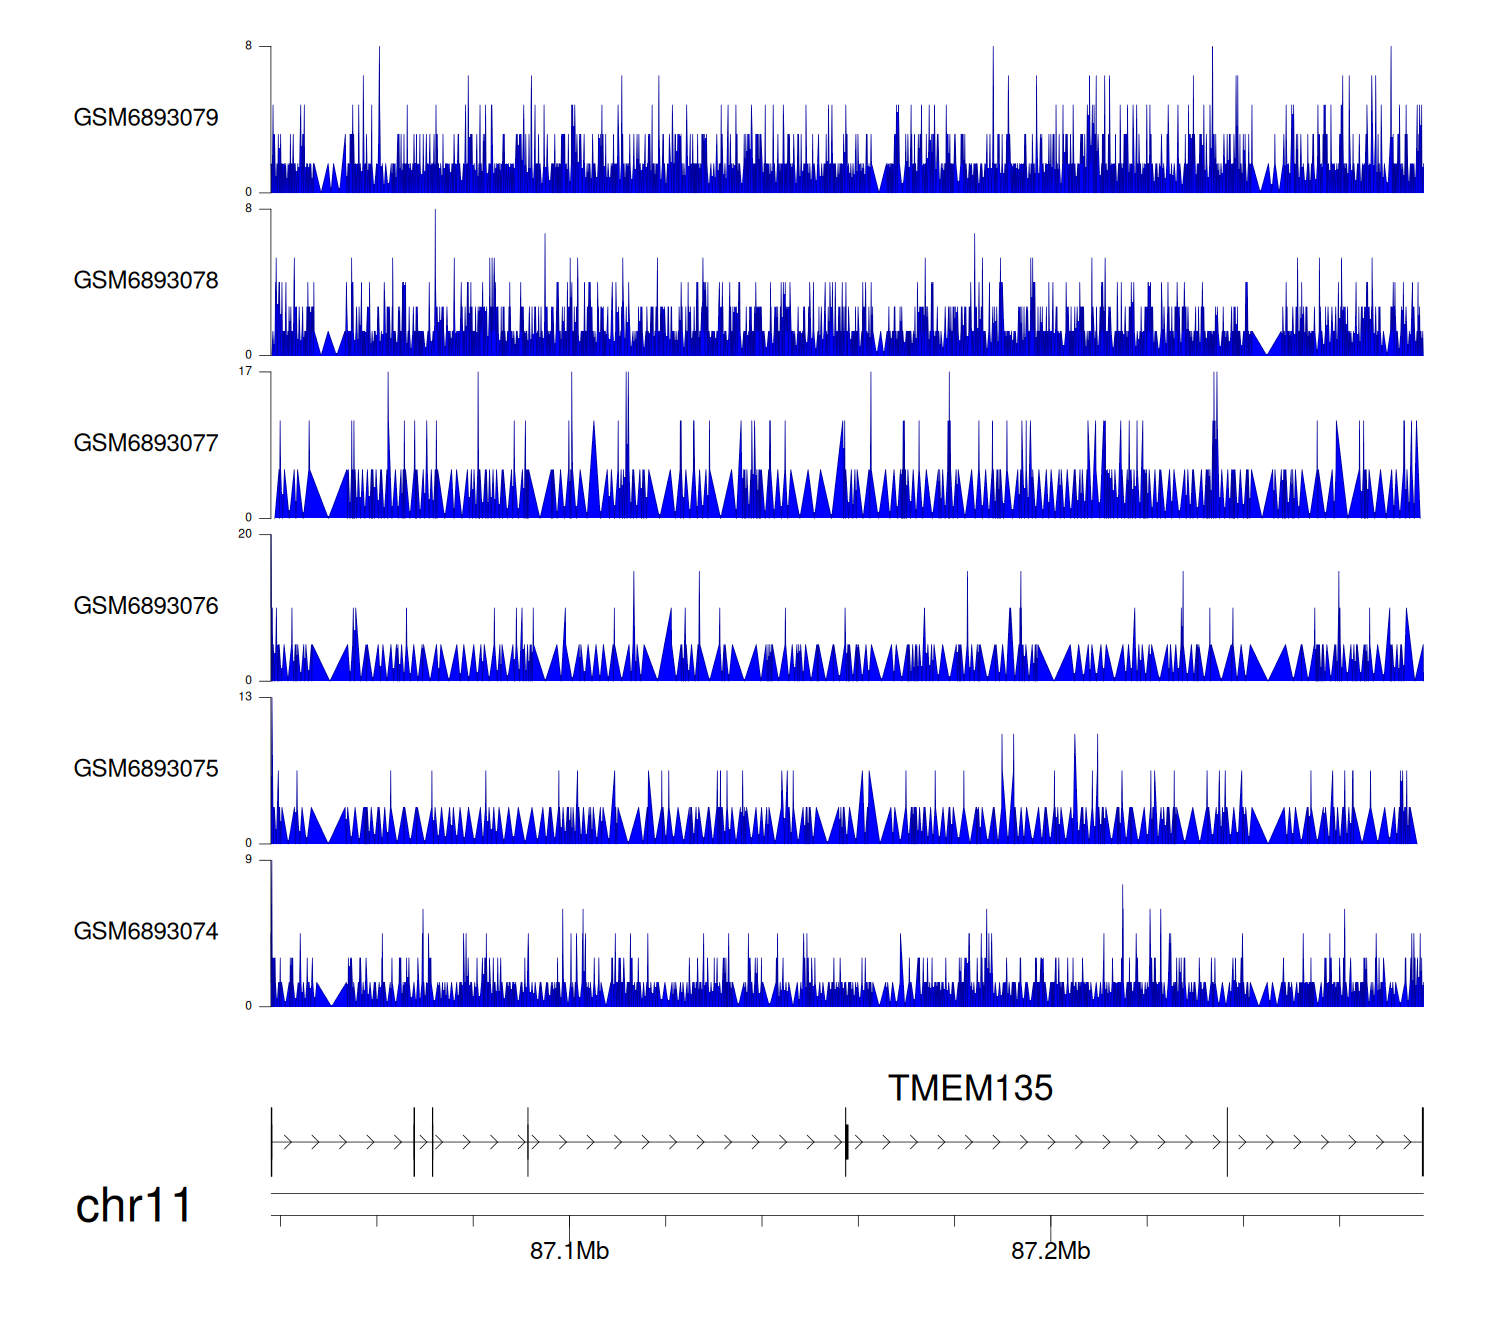Click the 87.2Mb axis label

point(1050,1251)
